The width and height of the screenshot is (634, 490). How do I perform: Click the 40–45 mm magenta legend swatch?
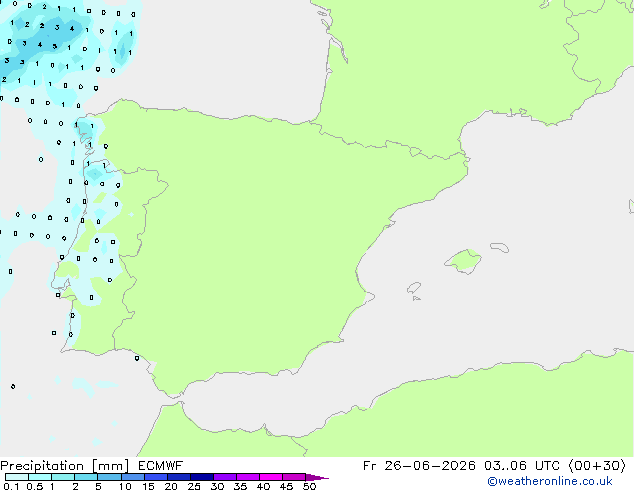pyautogui.click(x=271, y=477)
